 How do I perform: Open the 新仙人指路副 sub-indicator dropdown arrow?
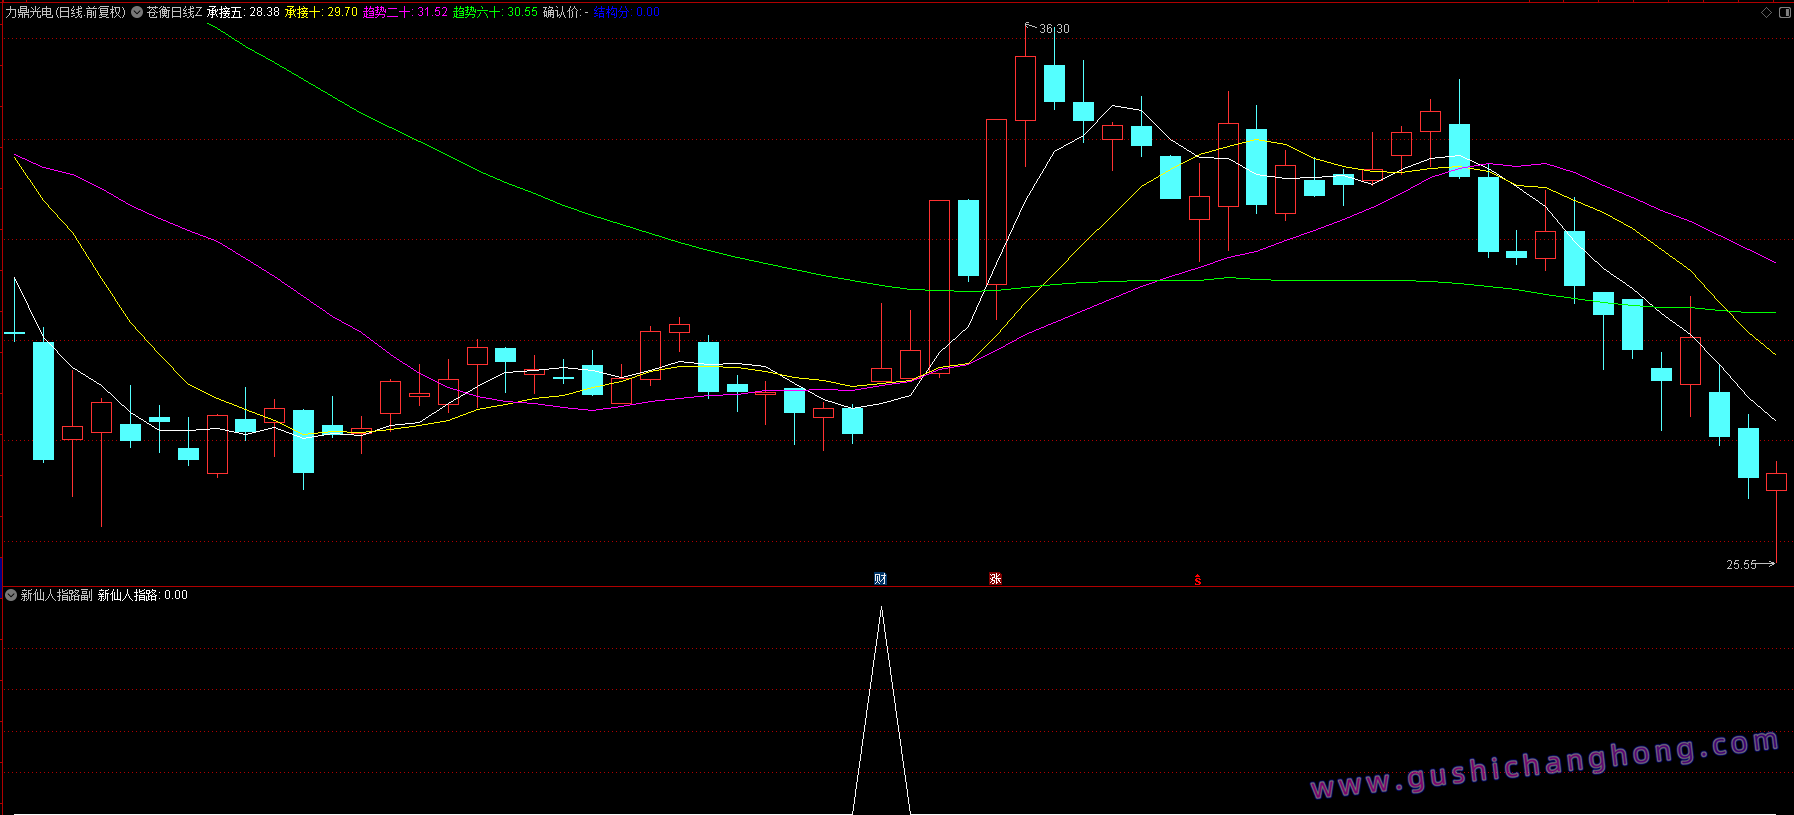(11, 595)
